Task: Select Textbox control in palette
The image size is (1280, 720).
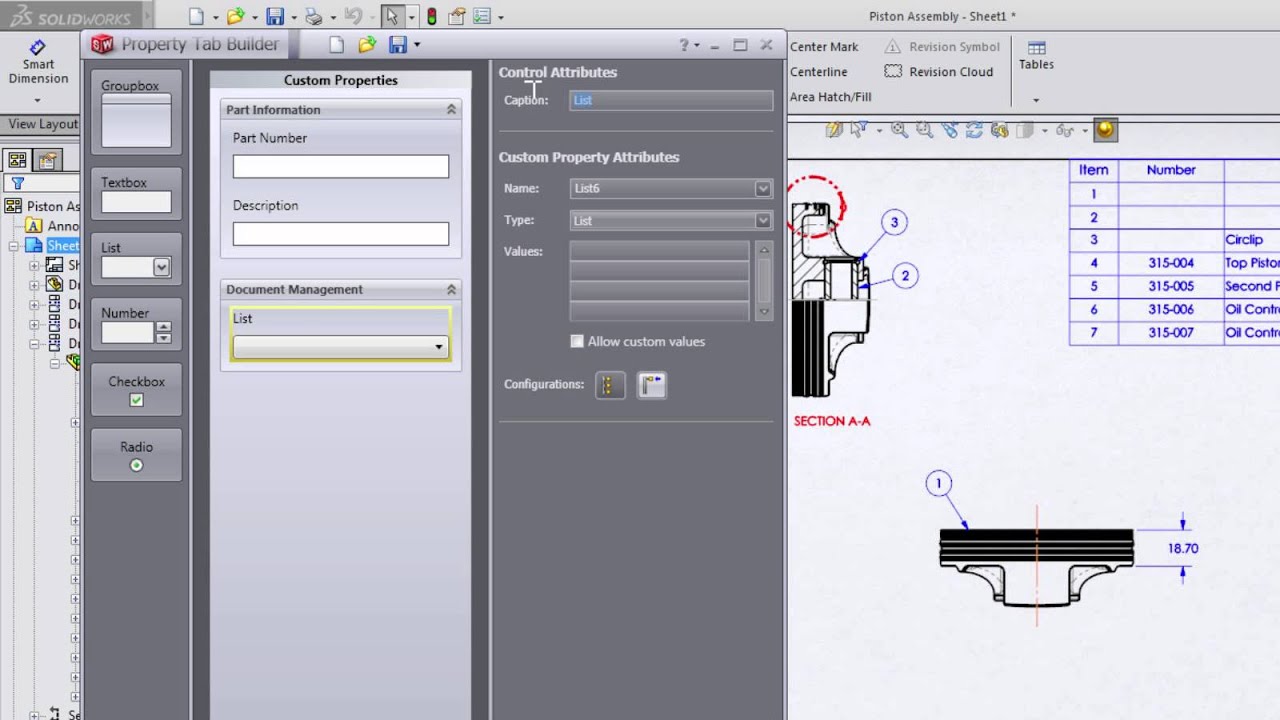Action: click(x=136, y=194)
